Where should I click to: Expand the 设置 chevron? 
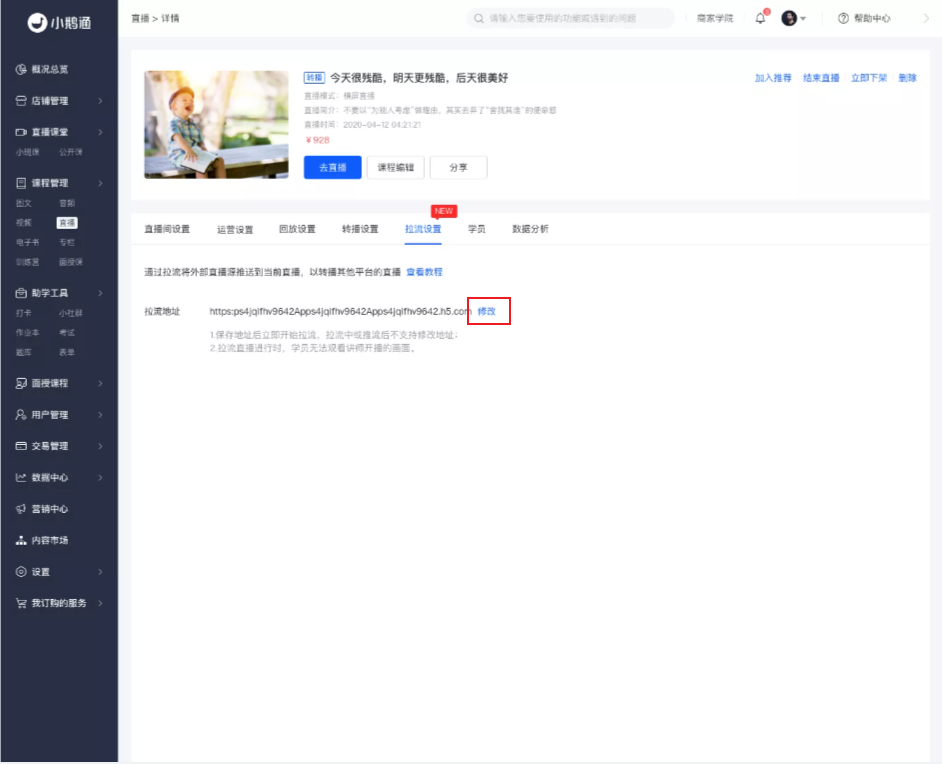pos(100,572)
